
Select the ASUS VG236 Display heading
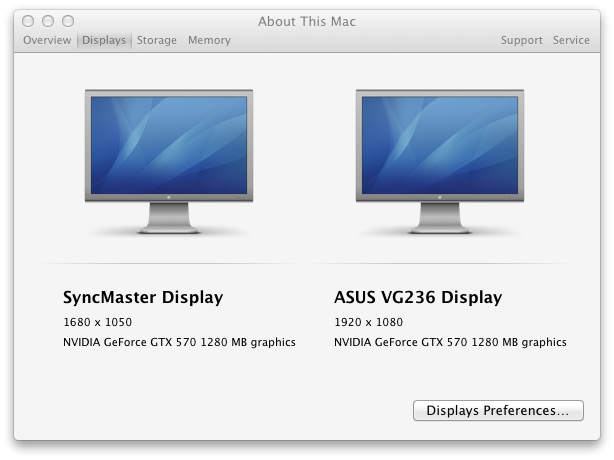tap(418, 298)
